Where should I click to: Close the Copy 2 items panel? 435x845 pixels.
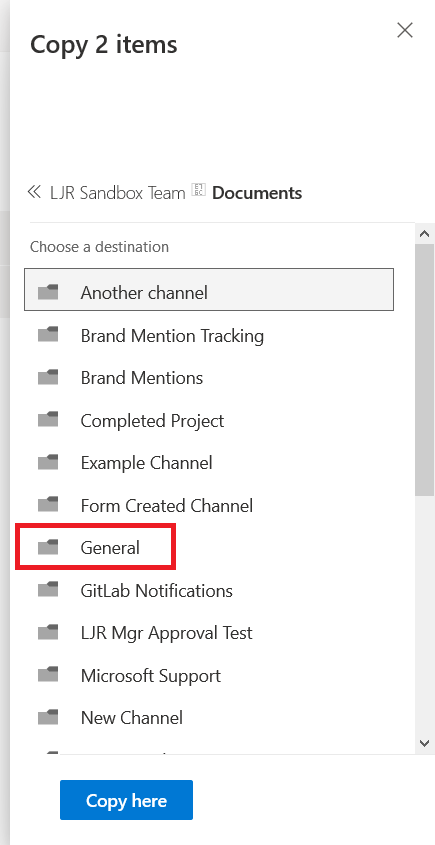(404, 30)
